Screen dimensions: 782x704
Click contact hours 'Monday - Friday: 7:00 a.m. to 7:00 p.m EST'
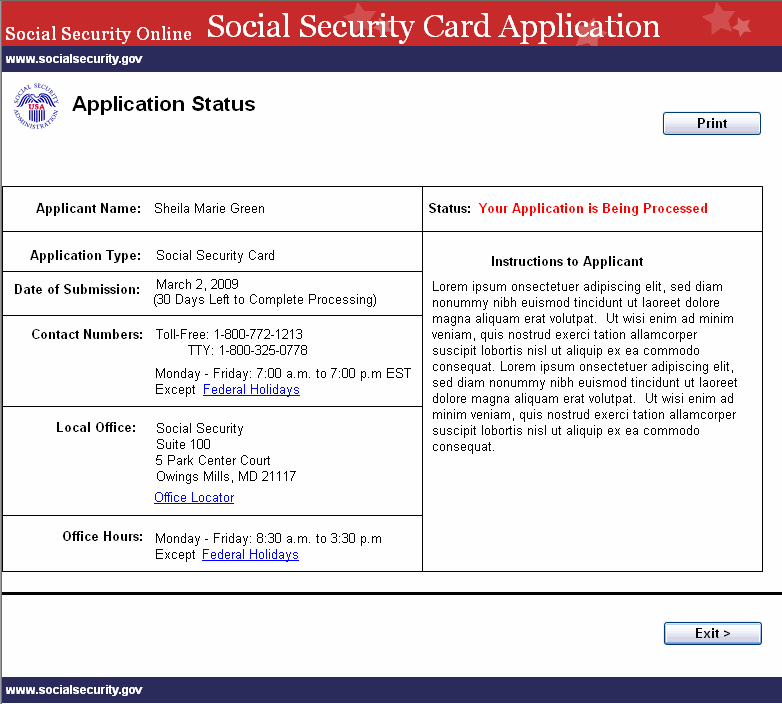click(x=283, y=373)
